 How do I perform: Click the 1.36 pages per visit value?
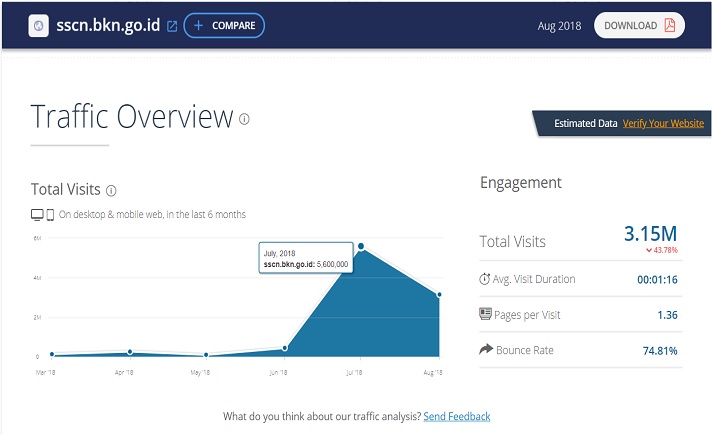(x=667, y=315)
